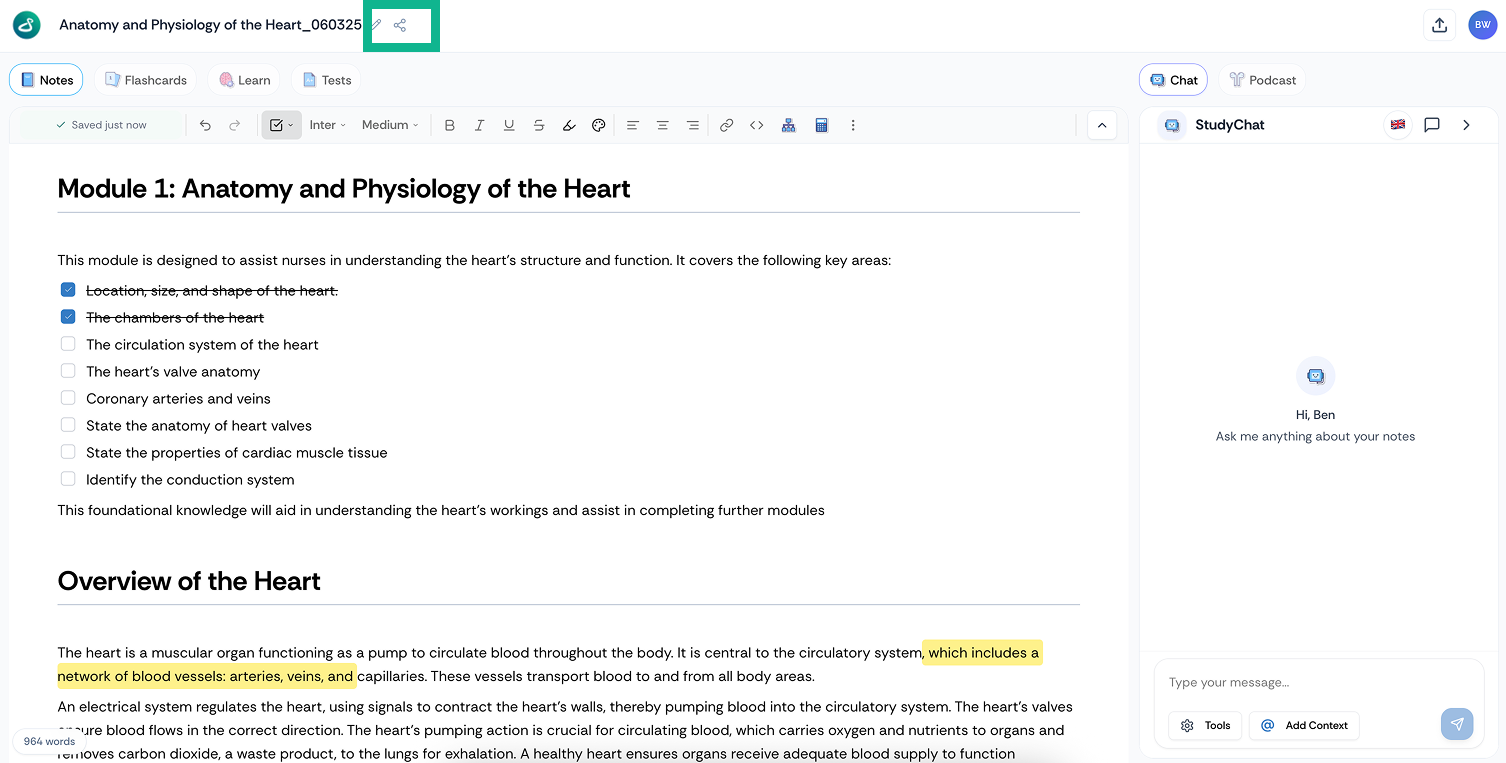
Task: Click the undo arrow in the editor toolbar
Action: point(205,125)
